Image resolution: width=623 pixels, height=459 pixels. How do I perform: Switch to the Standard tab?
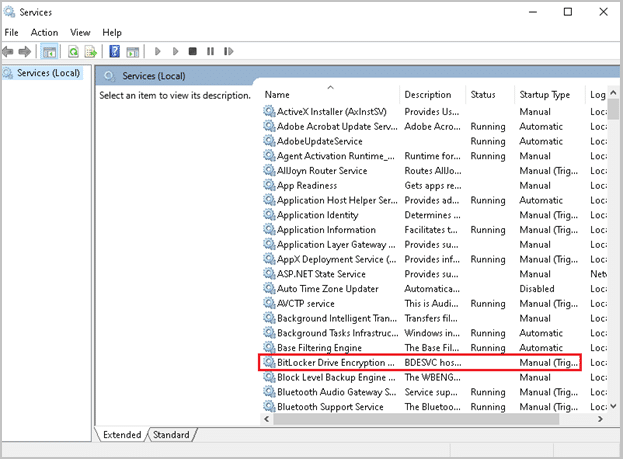[x=171, y=434]
